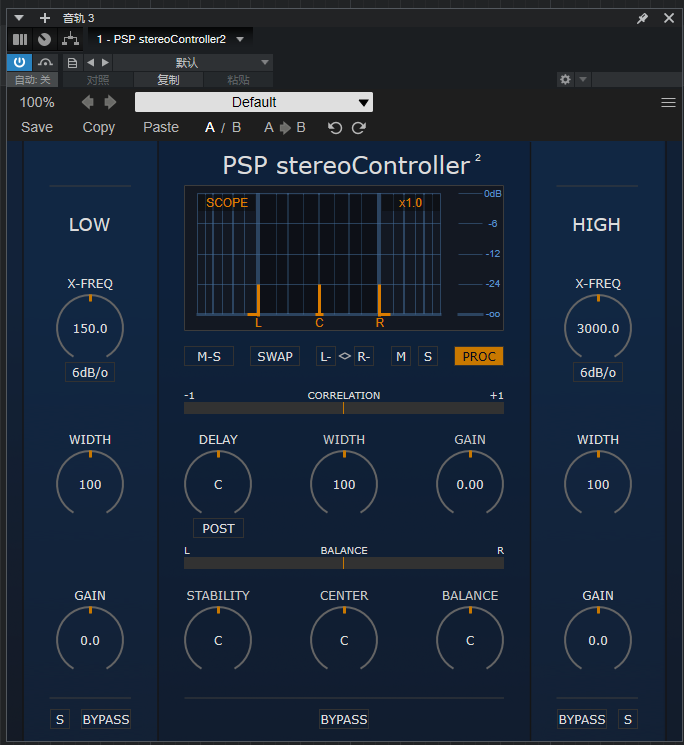
Task: Change the 100% zoom scale value
Action: click(x=37, y=102)
